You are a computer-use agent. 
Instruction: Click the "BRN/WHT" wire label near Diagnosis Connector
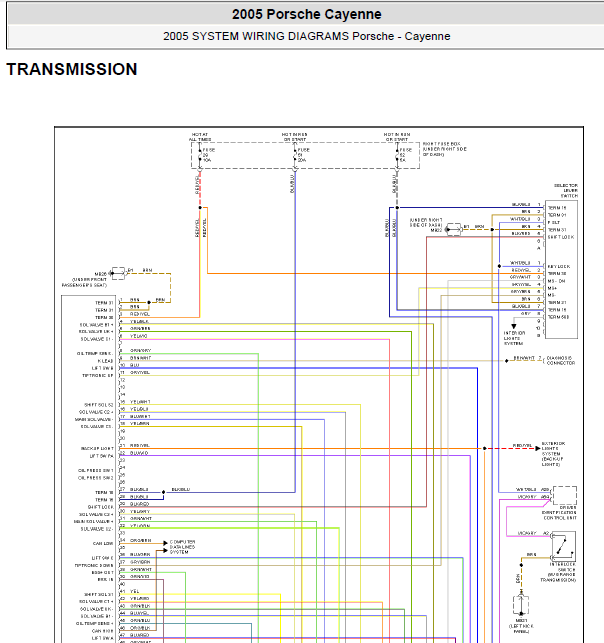pos(524,358)
